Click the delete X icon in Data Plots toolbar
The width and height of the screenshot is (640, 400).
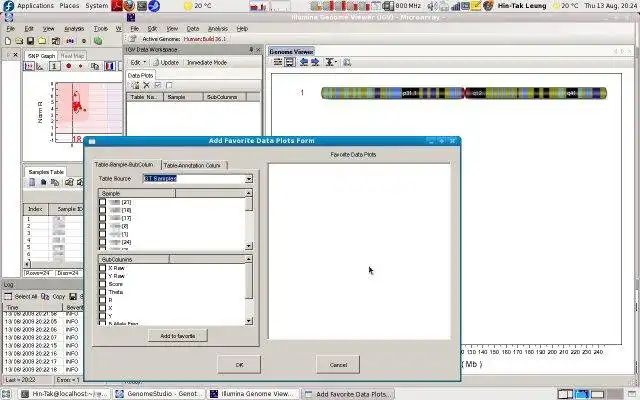147,85
